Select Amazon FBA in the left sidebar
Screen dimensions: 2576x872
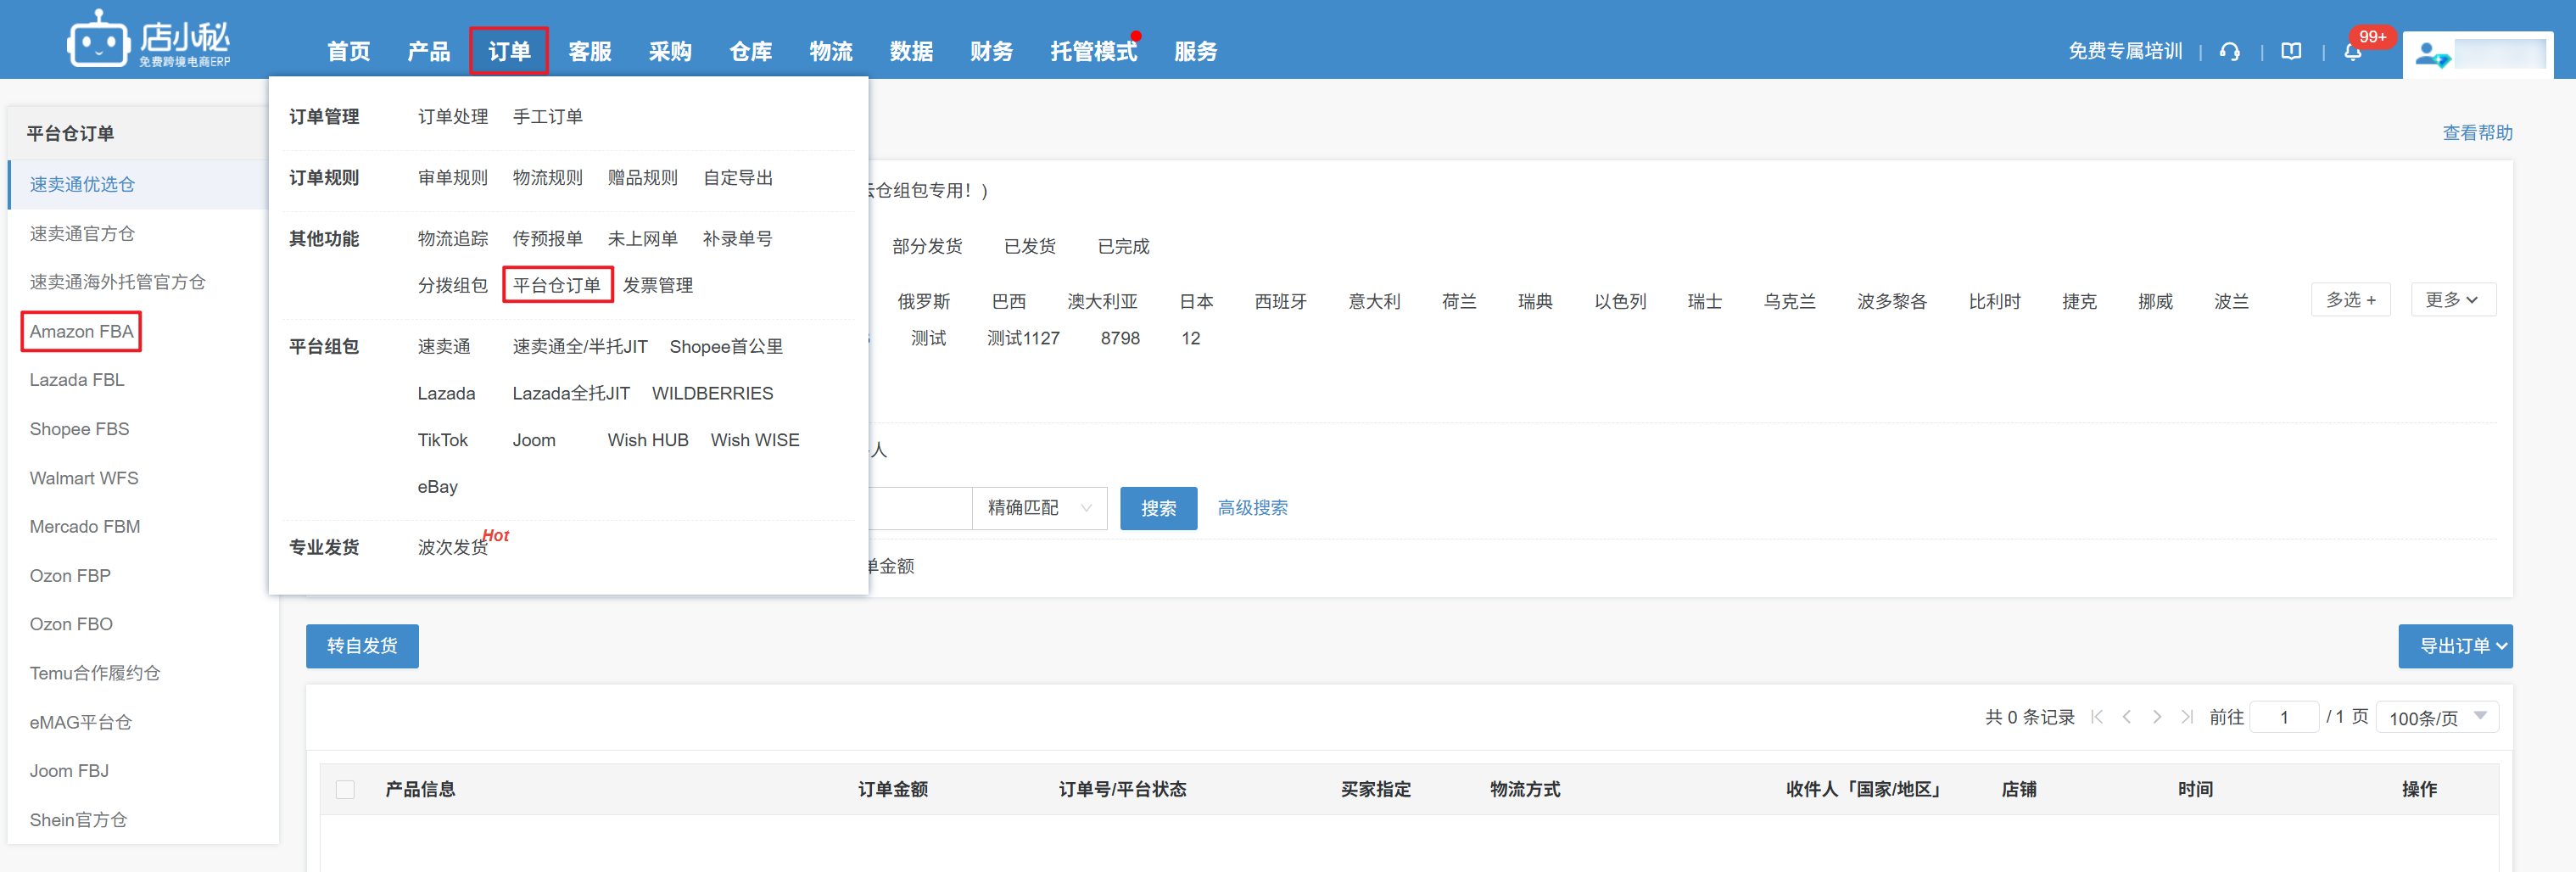pyautogui.click(x=81, y=331)
